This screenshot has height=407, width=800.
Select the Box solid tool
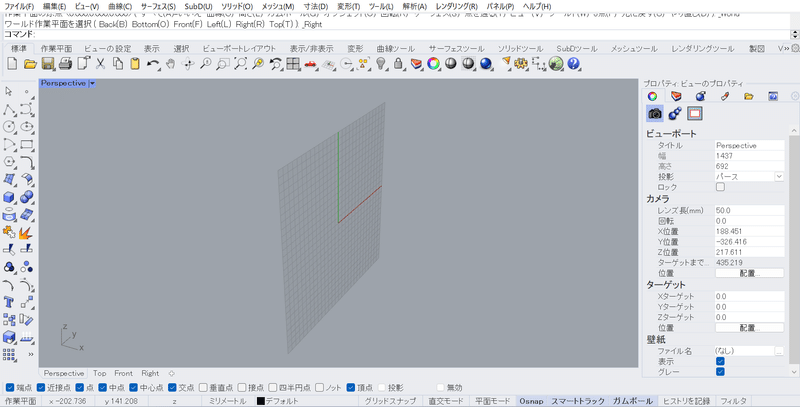(x=9, y=197)
